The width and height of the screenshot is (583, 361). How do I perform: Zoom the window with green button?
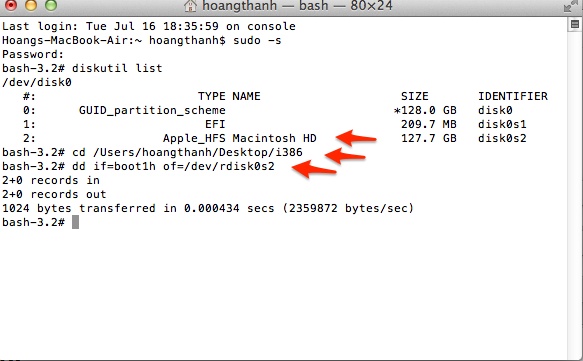coord(51,5)
